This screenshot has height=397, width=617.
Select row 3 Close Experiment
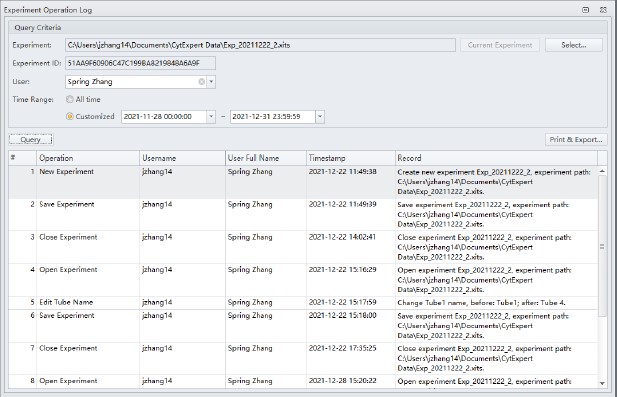(x=303, y=247)
